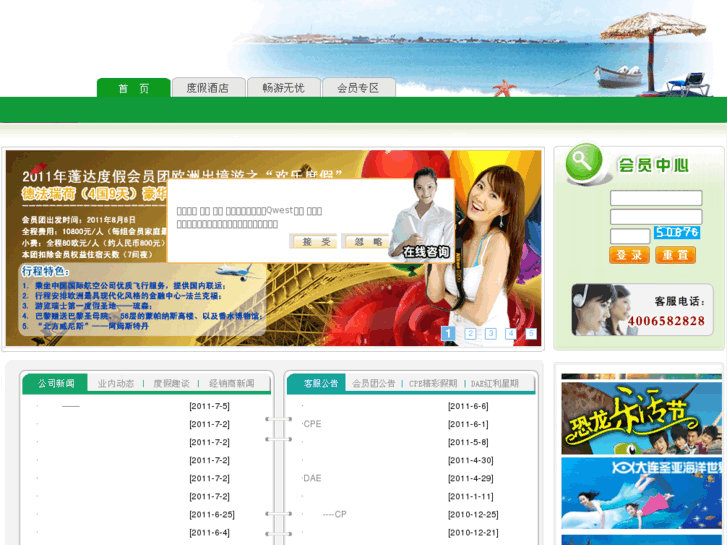This screenshot has height=545, width=727.
Task: Click the customer service phone 4006582828 image
Action: 642,309
